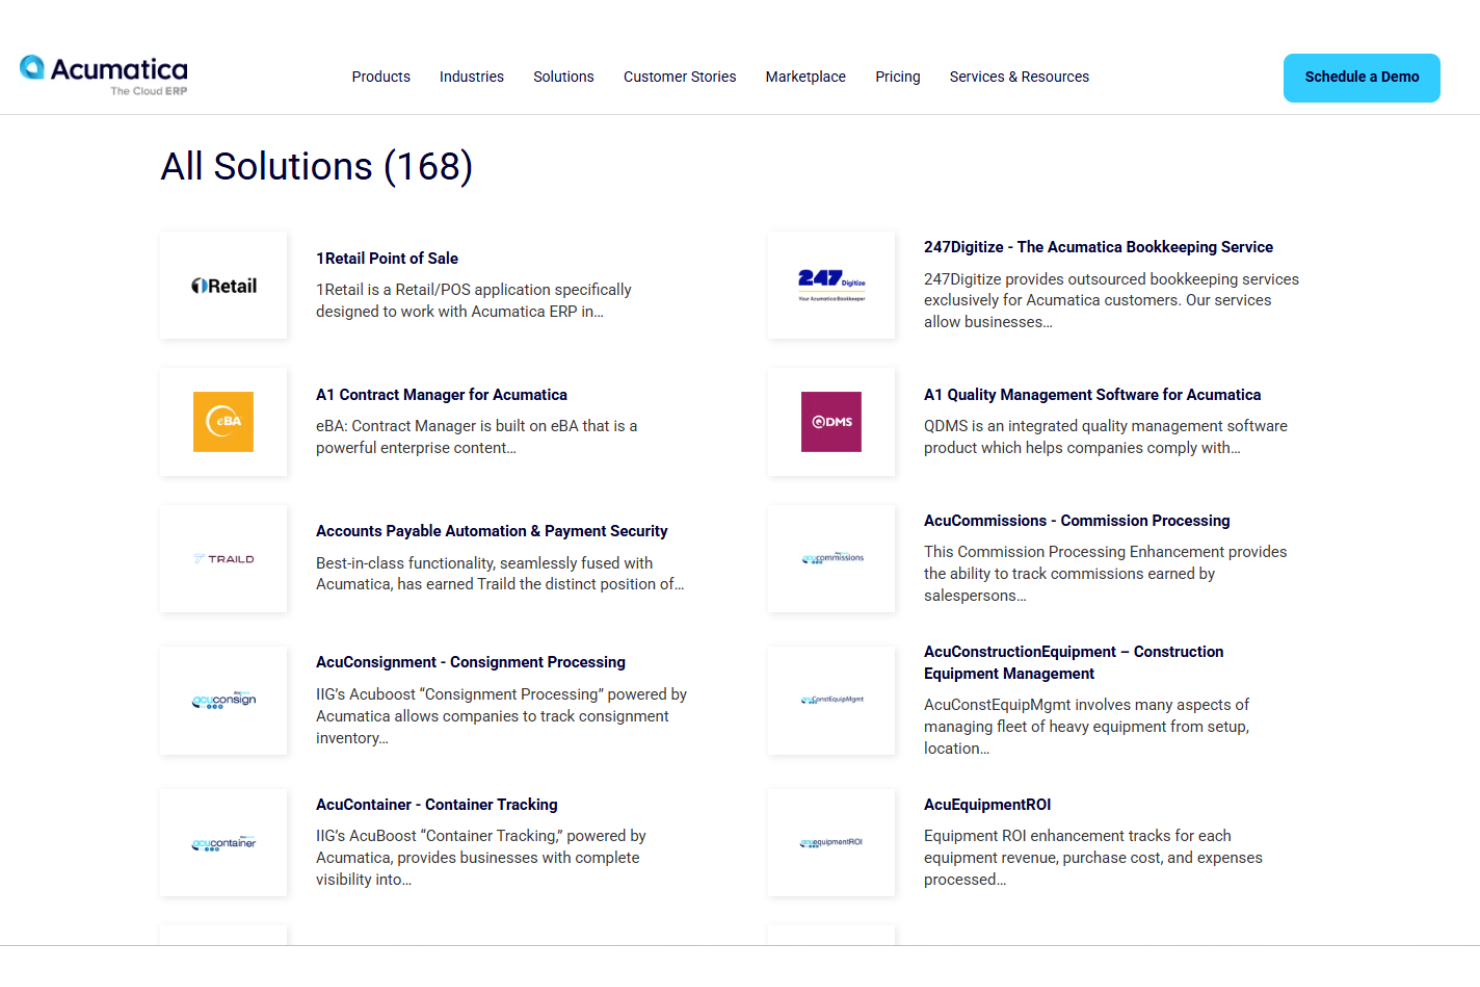Open the Products menu
This screenshot has width=1480, height=987.
point(380,76)
